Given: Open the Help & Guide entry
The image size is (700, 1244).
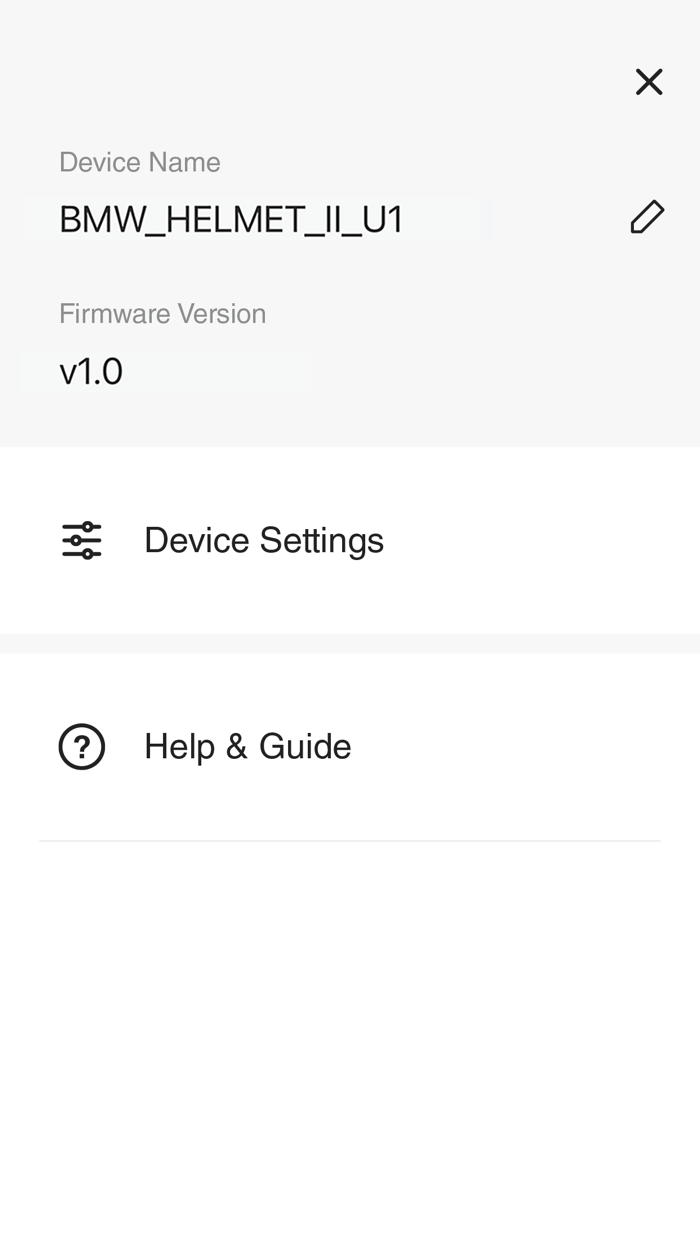Looking at the screenshot, I should coord(350,747).
